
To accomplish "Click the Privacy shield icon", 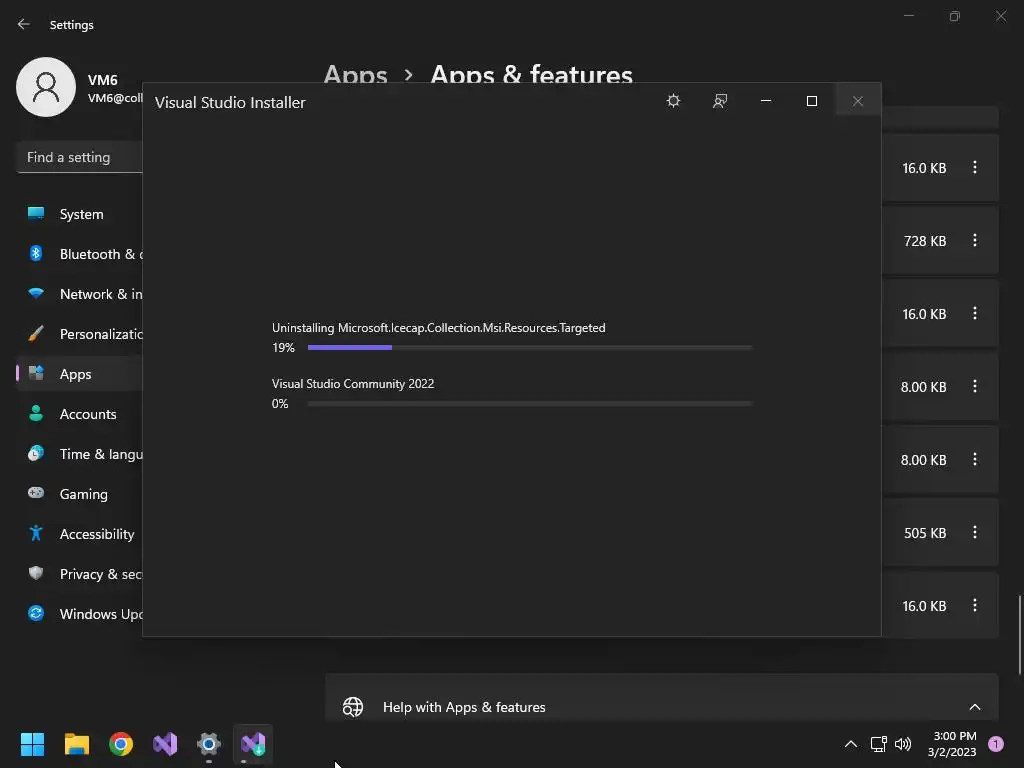I will (x=36, y=573).
